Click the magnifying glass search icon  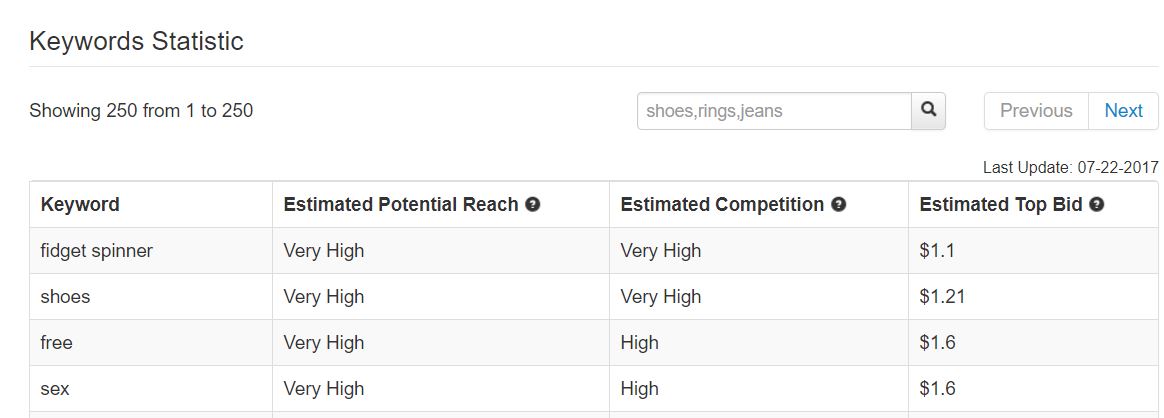click(928, 111)
